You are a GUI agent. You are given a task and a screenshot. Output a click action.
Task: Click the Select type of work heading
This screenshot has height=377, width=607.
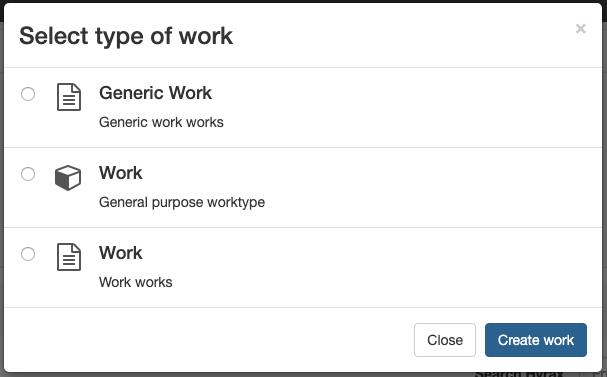126,36
